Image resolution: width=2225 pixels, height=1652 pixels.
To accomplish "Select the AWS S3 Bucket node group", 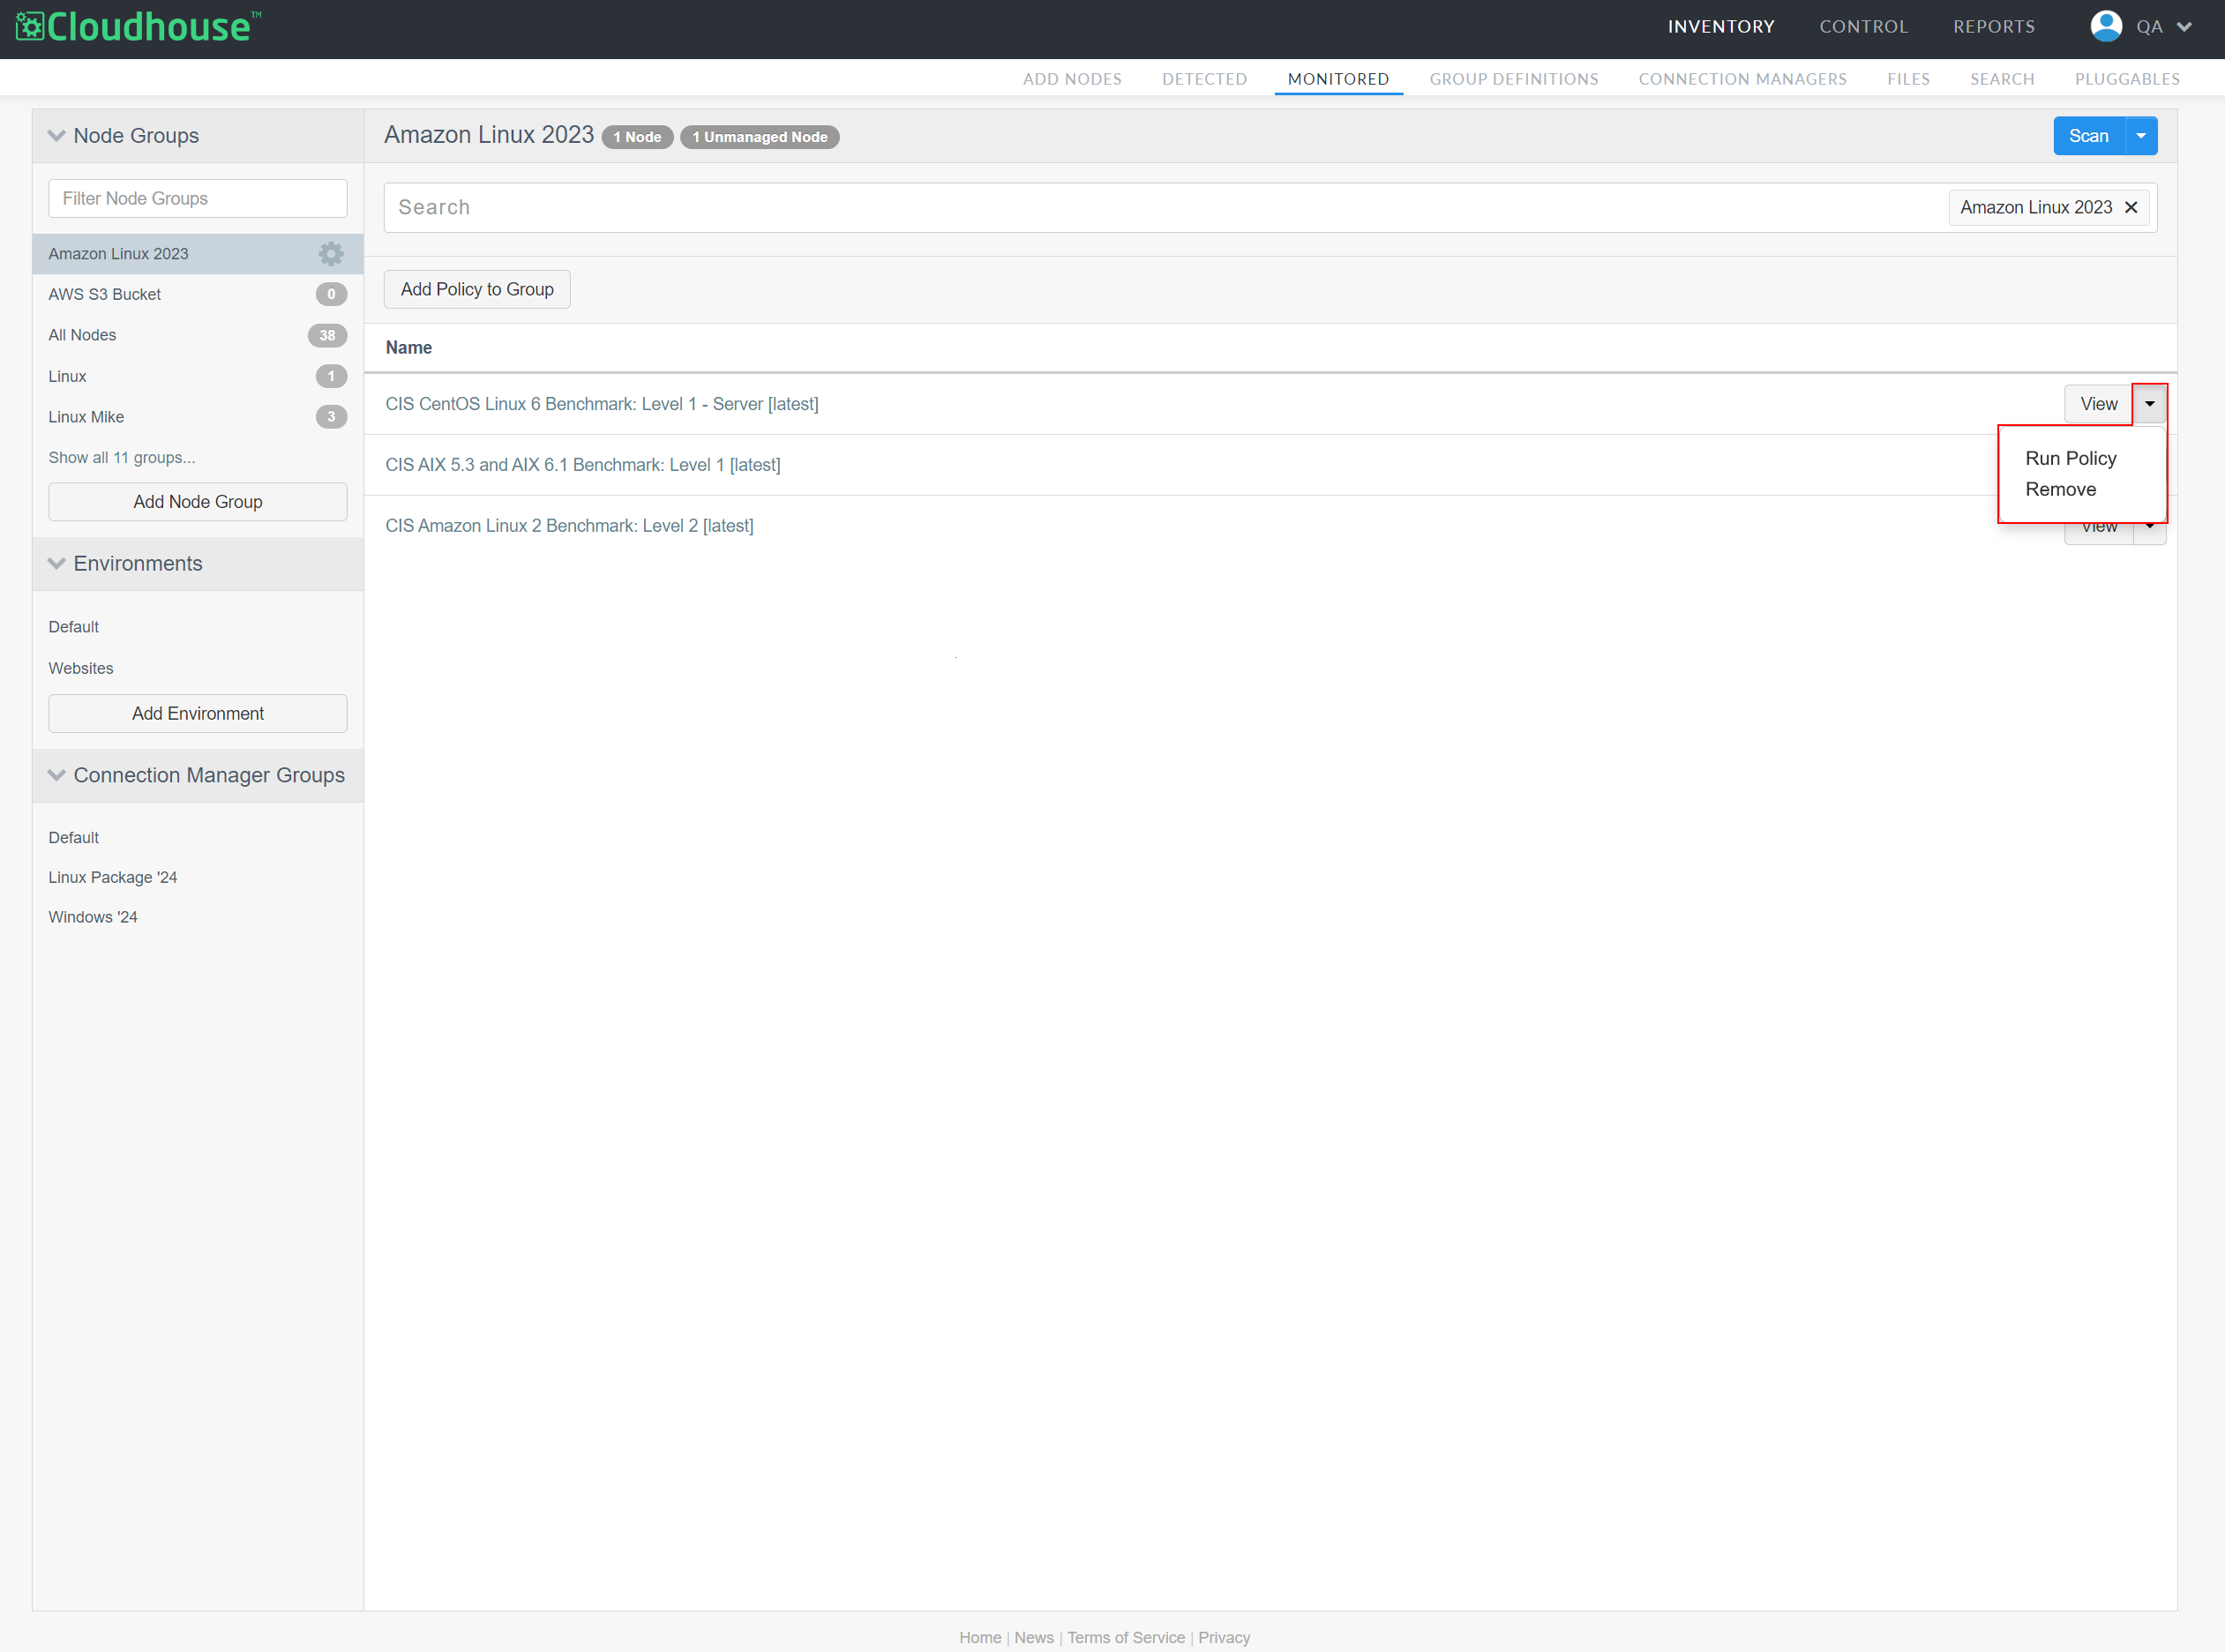I will coord(198,294).
